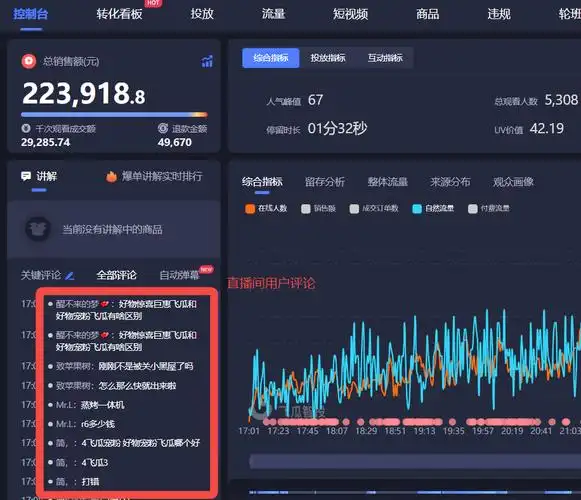Switch to 全部评论 comments tab
Screen dimensions: 581x500
point(116,275)
